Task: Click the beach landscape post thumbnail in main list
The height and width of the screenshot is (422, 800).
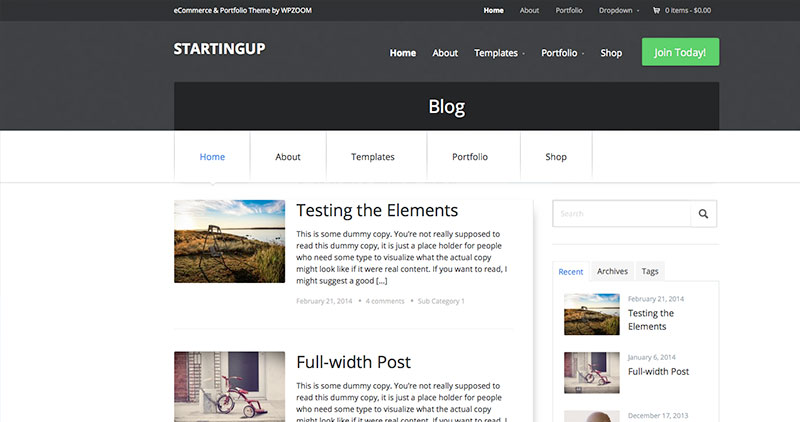Action: coord(230,241)
